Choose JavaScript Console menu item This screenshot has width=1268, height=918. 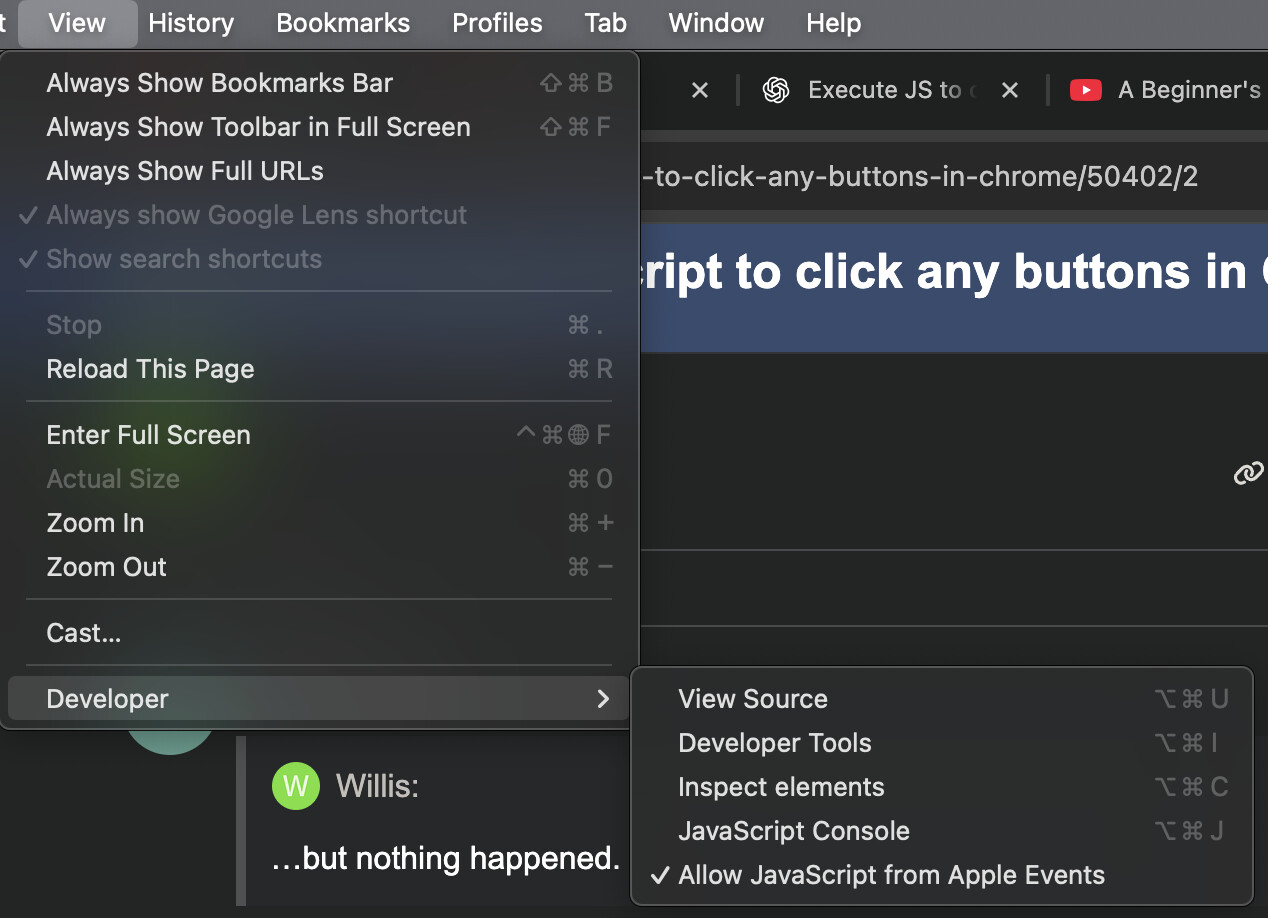pyautogui.click(x=794, y=831)
